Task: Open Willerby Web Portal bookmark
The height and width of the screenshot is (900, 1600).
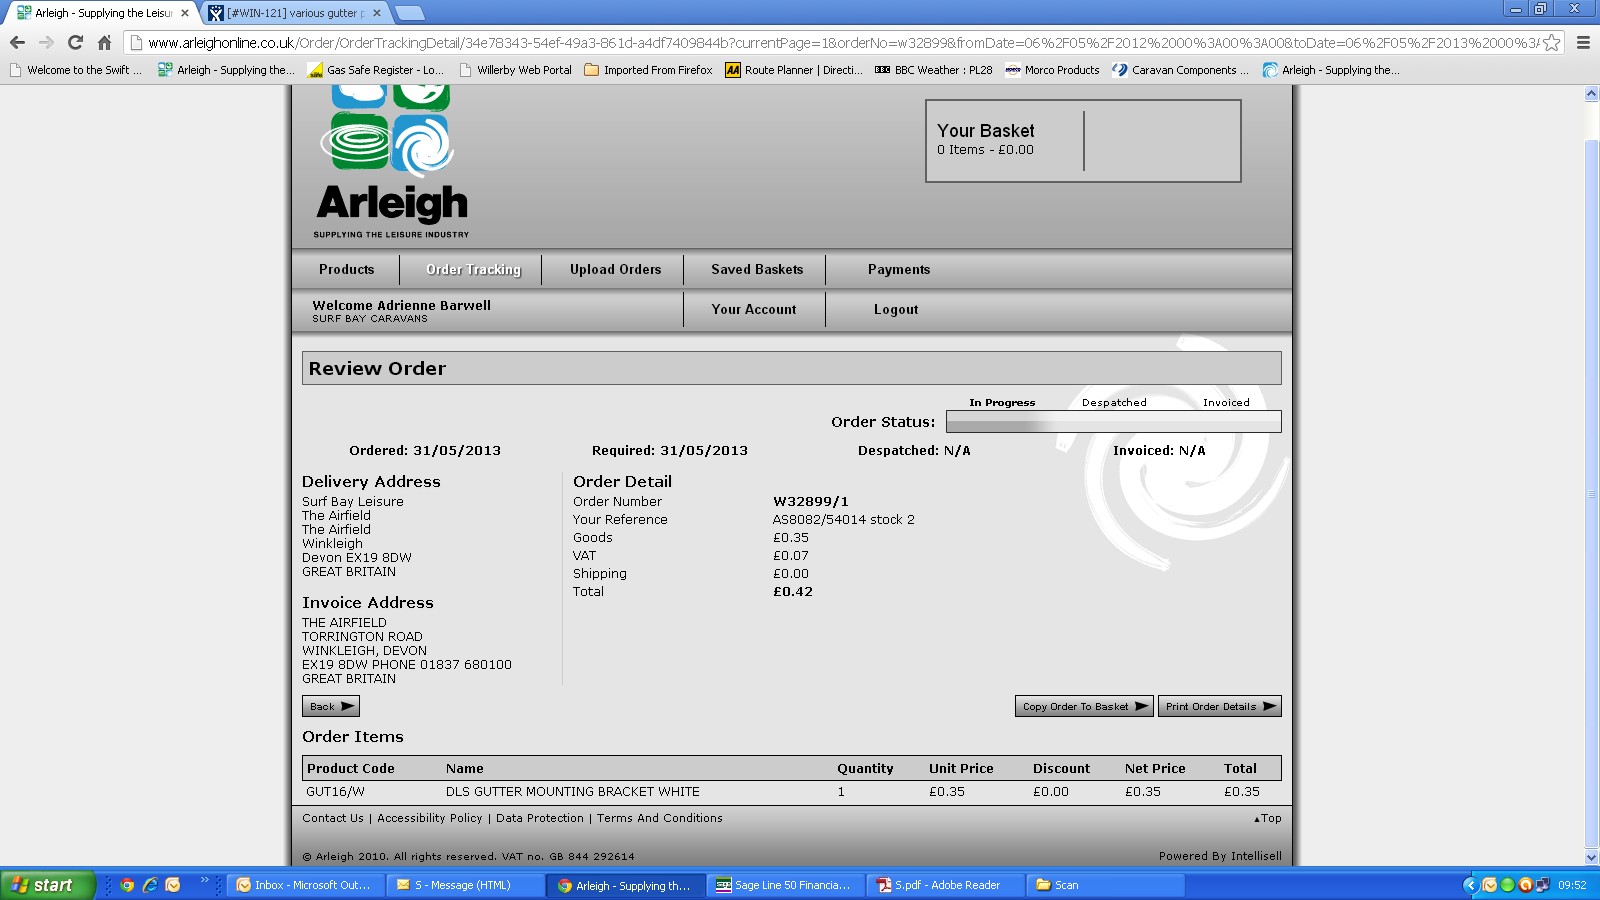Action: point(515,70)
